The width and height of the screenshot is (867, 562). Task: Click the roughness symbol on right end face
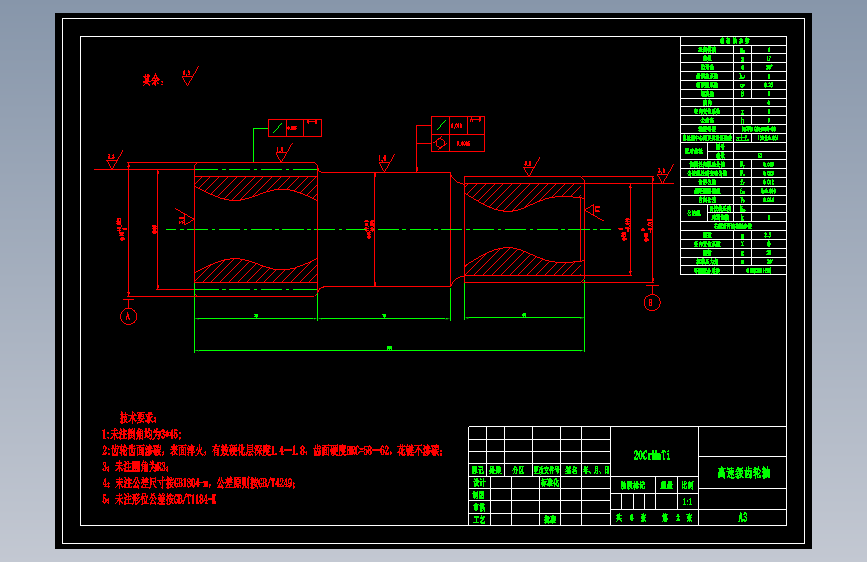click(594, 210)
